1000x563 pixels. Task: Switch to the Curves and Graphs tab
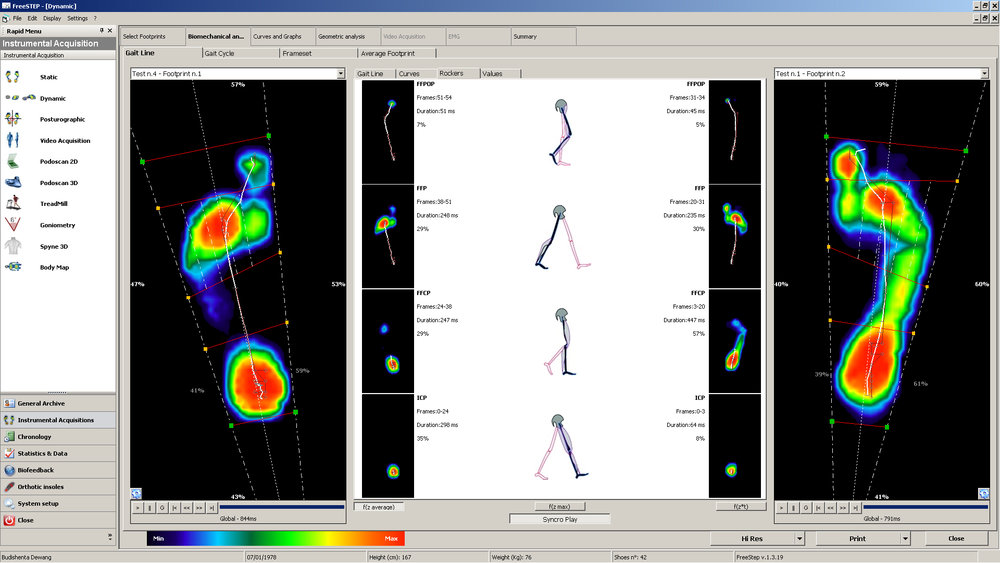[x=277, y=36]
